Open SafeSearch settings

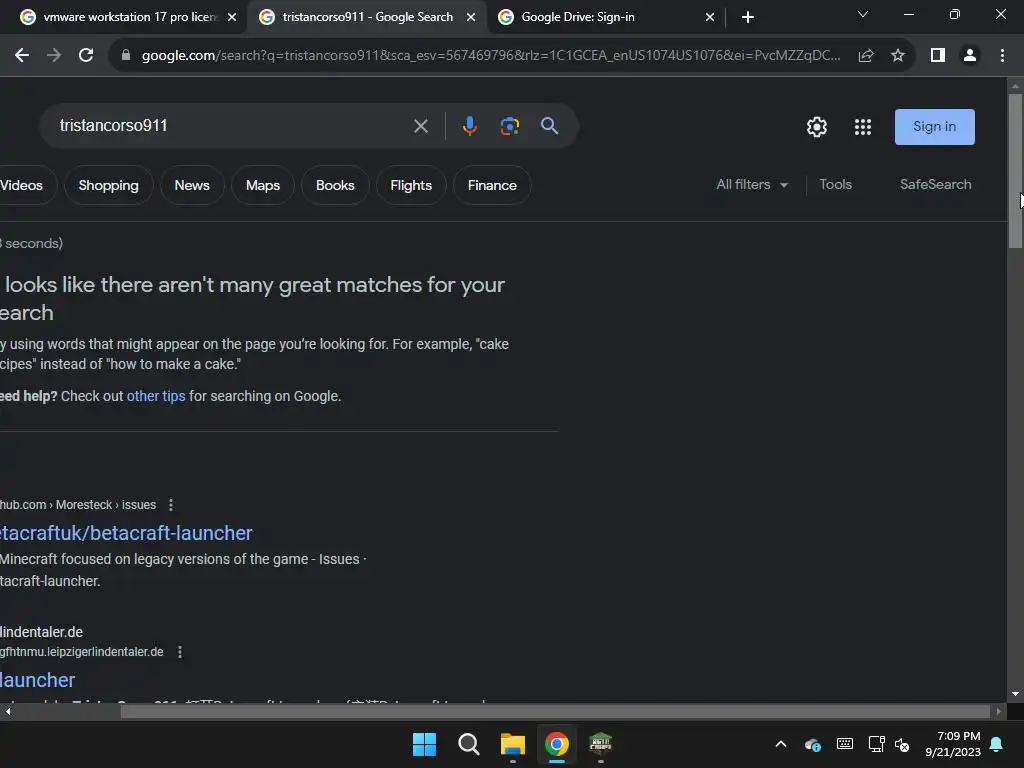point(935,185)
